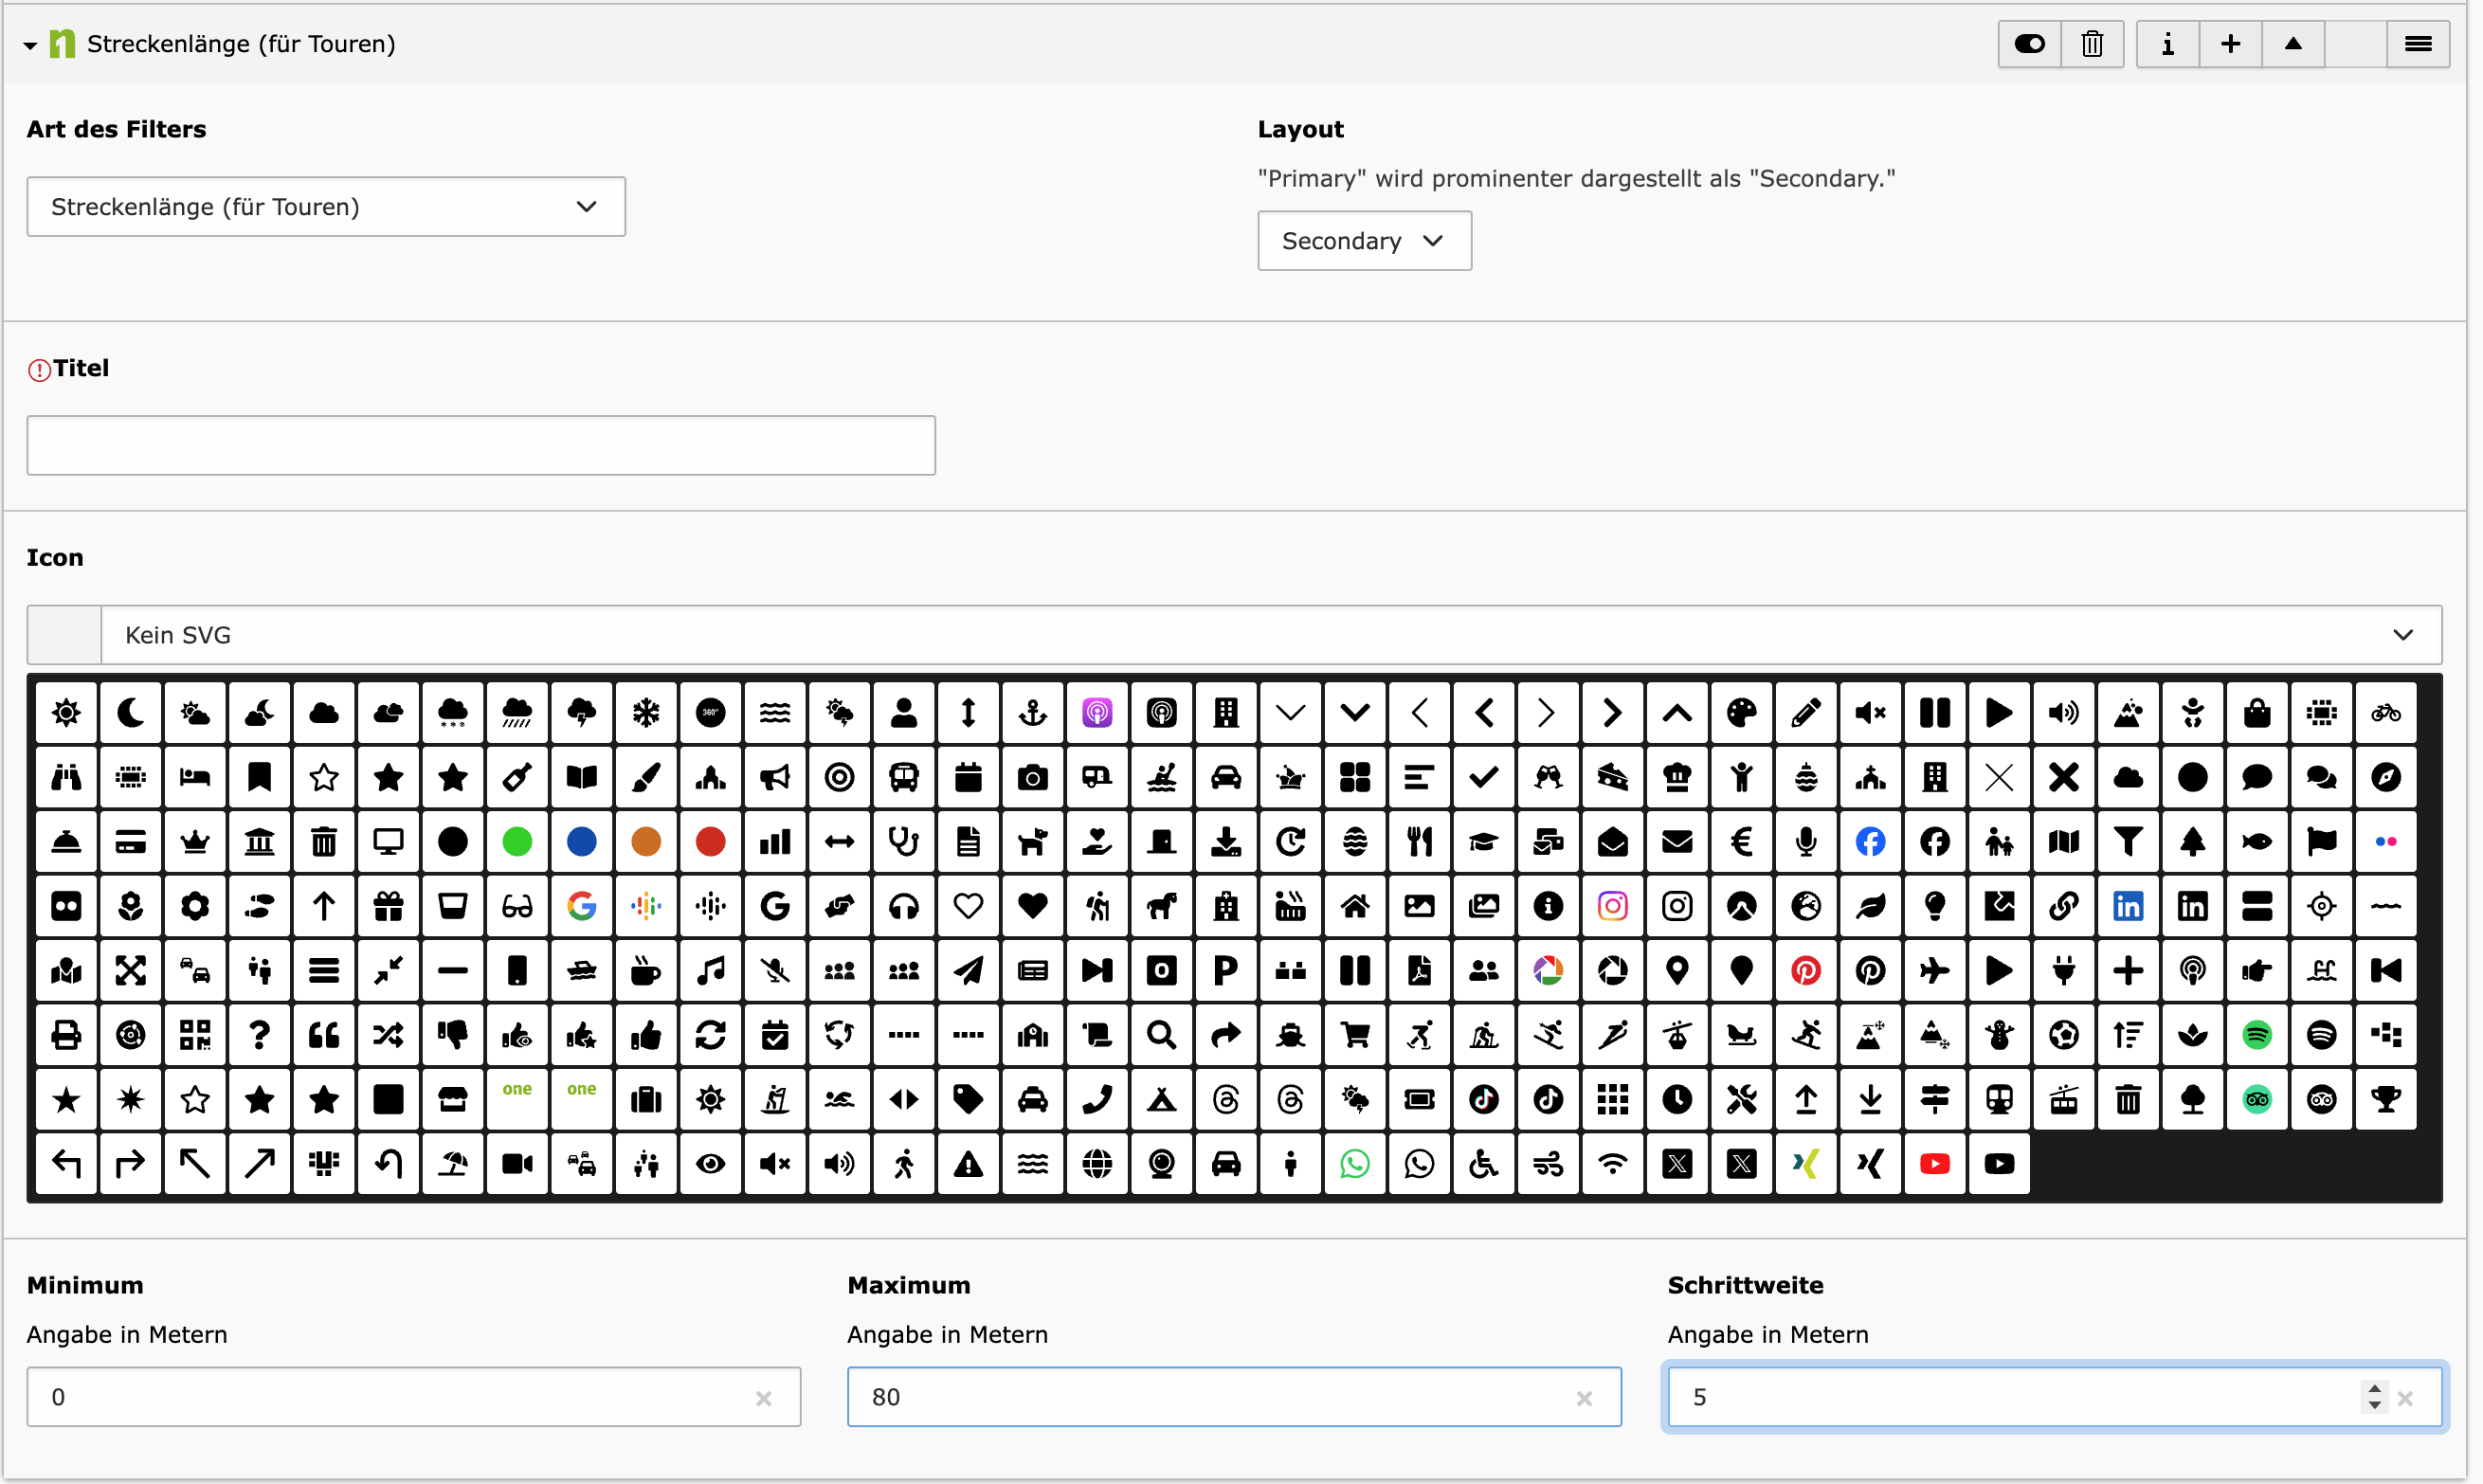The width and height of the screenshot is (2483, 1484).
Task: Open the Art des Filters dropdown
Action: pos(326,207)
